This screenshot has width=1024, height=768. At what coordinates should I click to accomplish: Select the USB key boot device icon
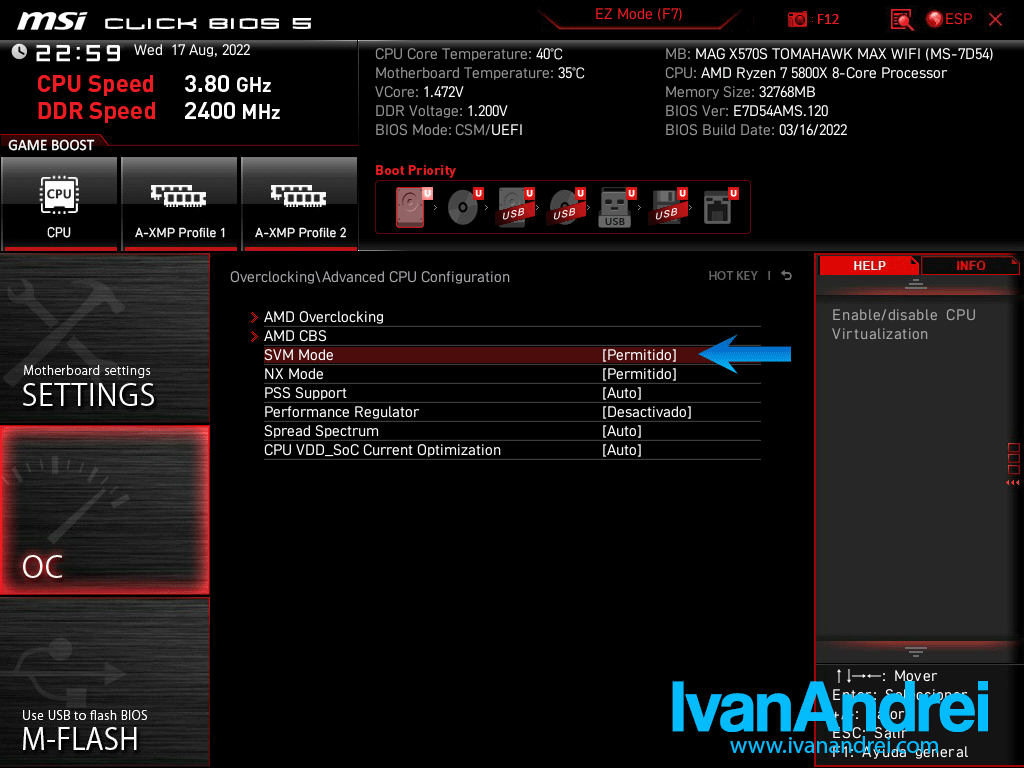coord(615,208)
